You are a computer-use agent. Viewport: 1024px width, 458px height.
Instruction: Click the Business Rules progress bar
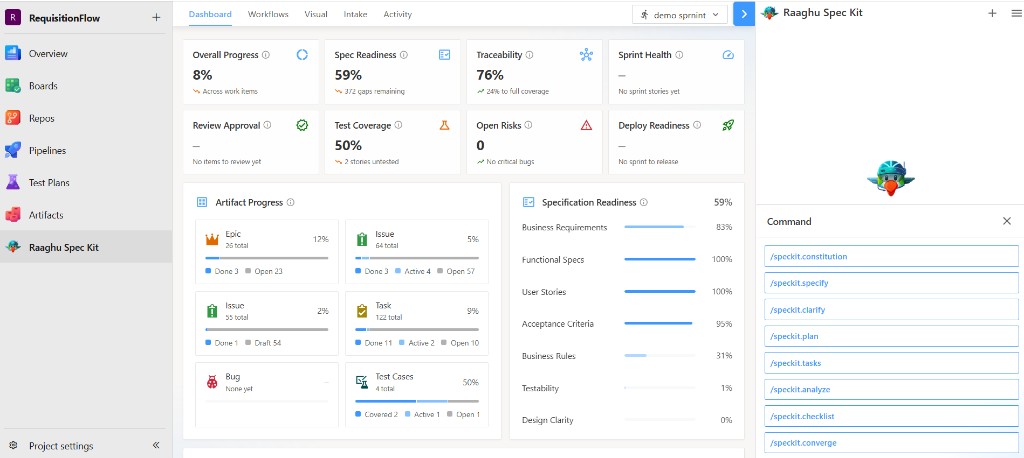(x=660, y=356)
